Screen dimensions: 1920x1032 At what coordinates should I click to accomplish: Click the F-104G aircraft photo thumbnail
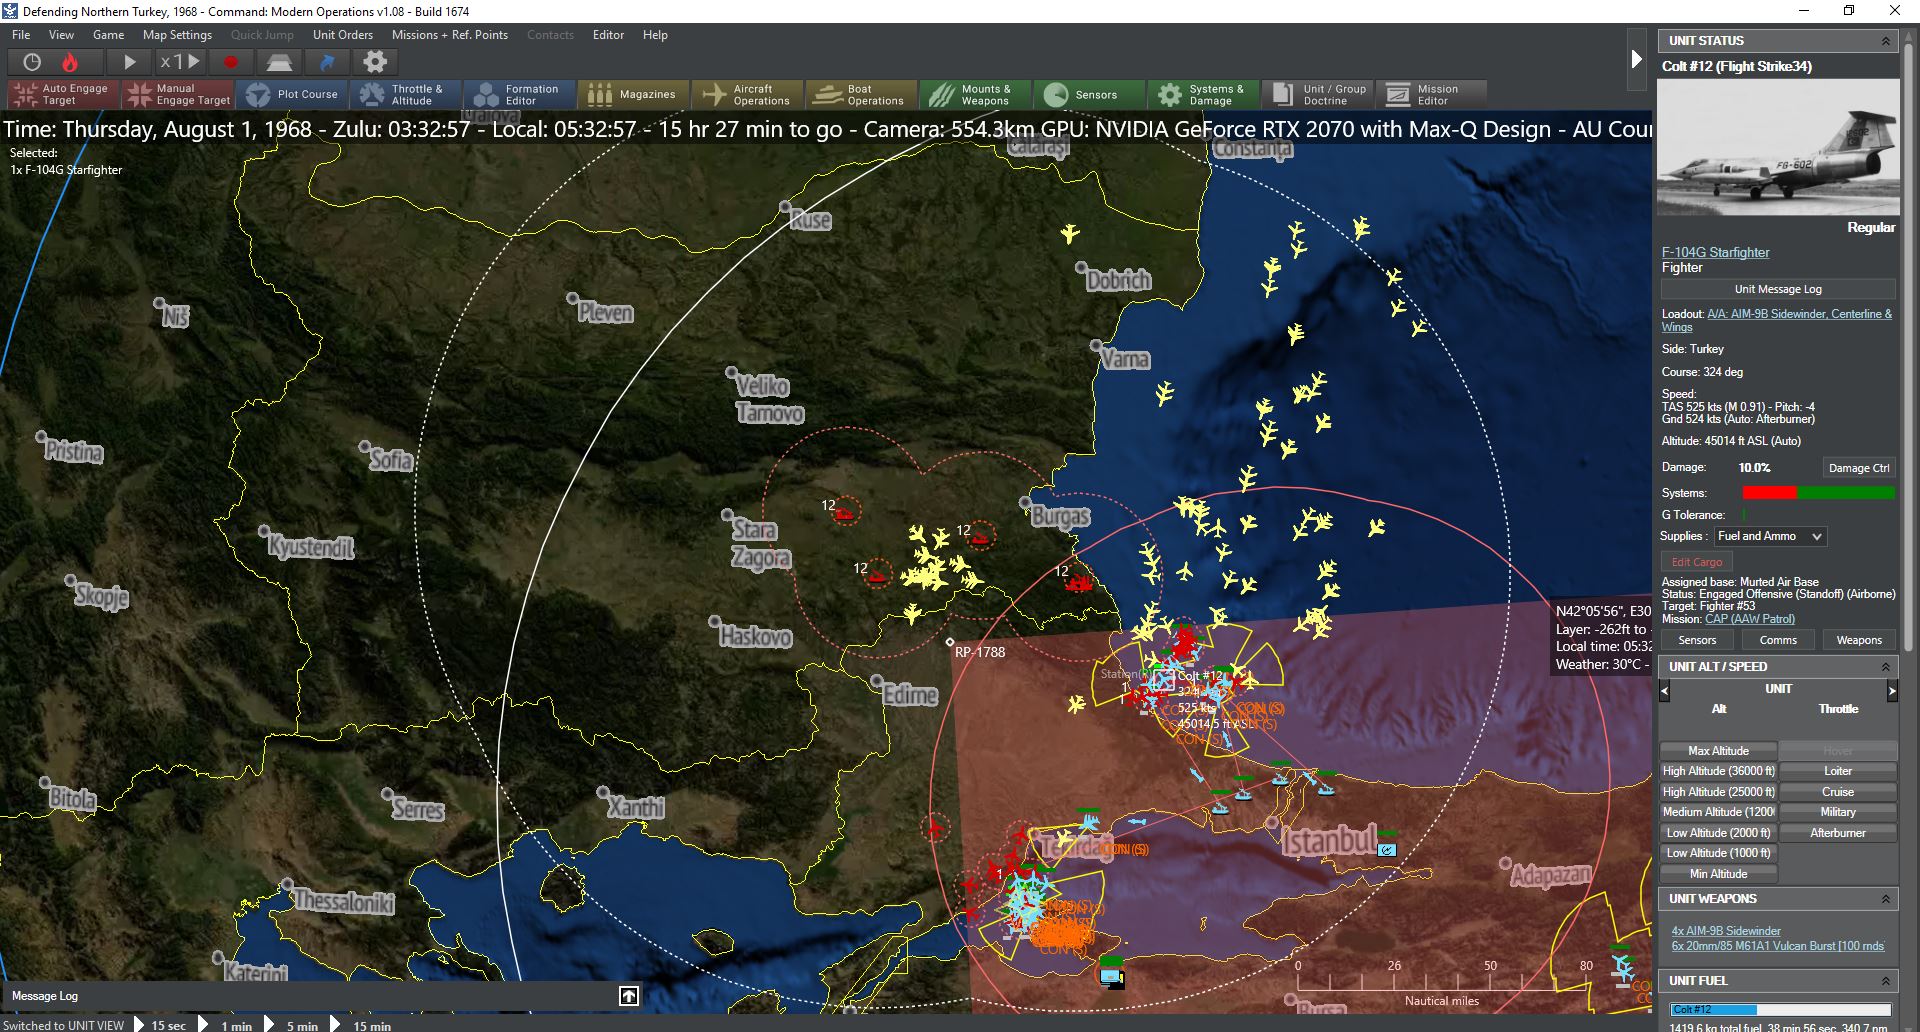pos(1778,147)
